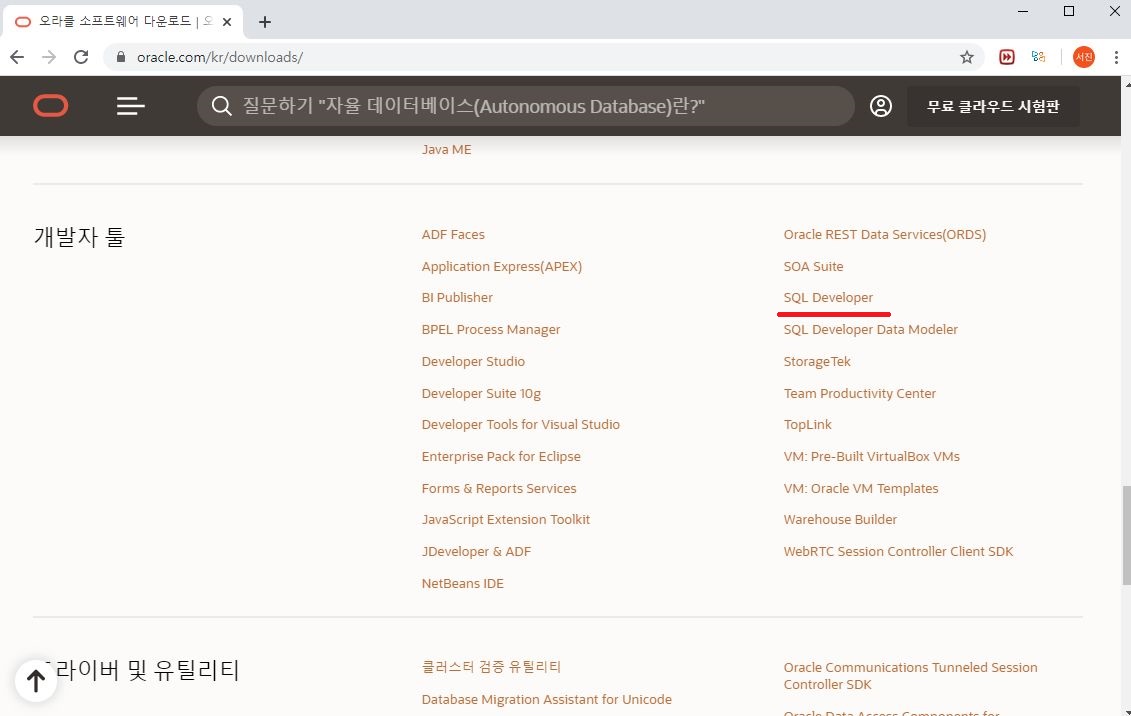Open Developer Suite 10g link

point(481,393)
